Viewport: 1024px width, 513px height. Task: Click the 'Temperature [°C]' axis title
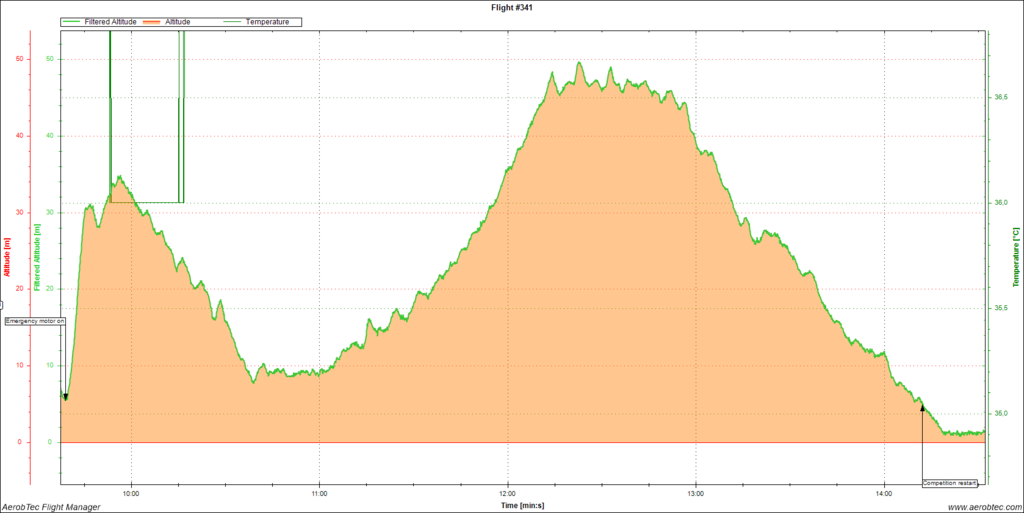pos(1017,258)
